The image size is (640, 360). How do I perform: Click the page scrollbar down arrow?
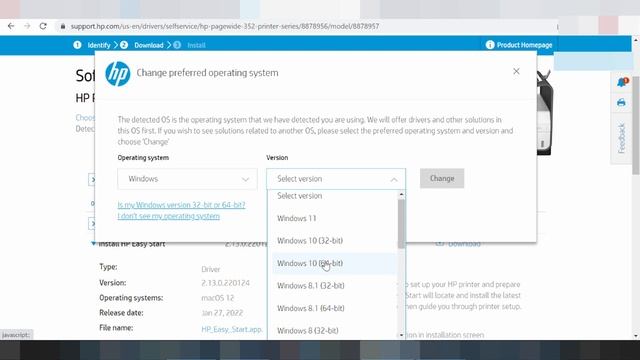[636, 336]
